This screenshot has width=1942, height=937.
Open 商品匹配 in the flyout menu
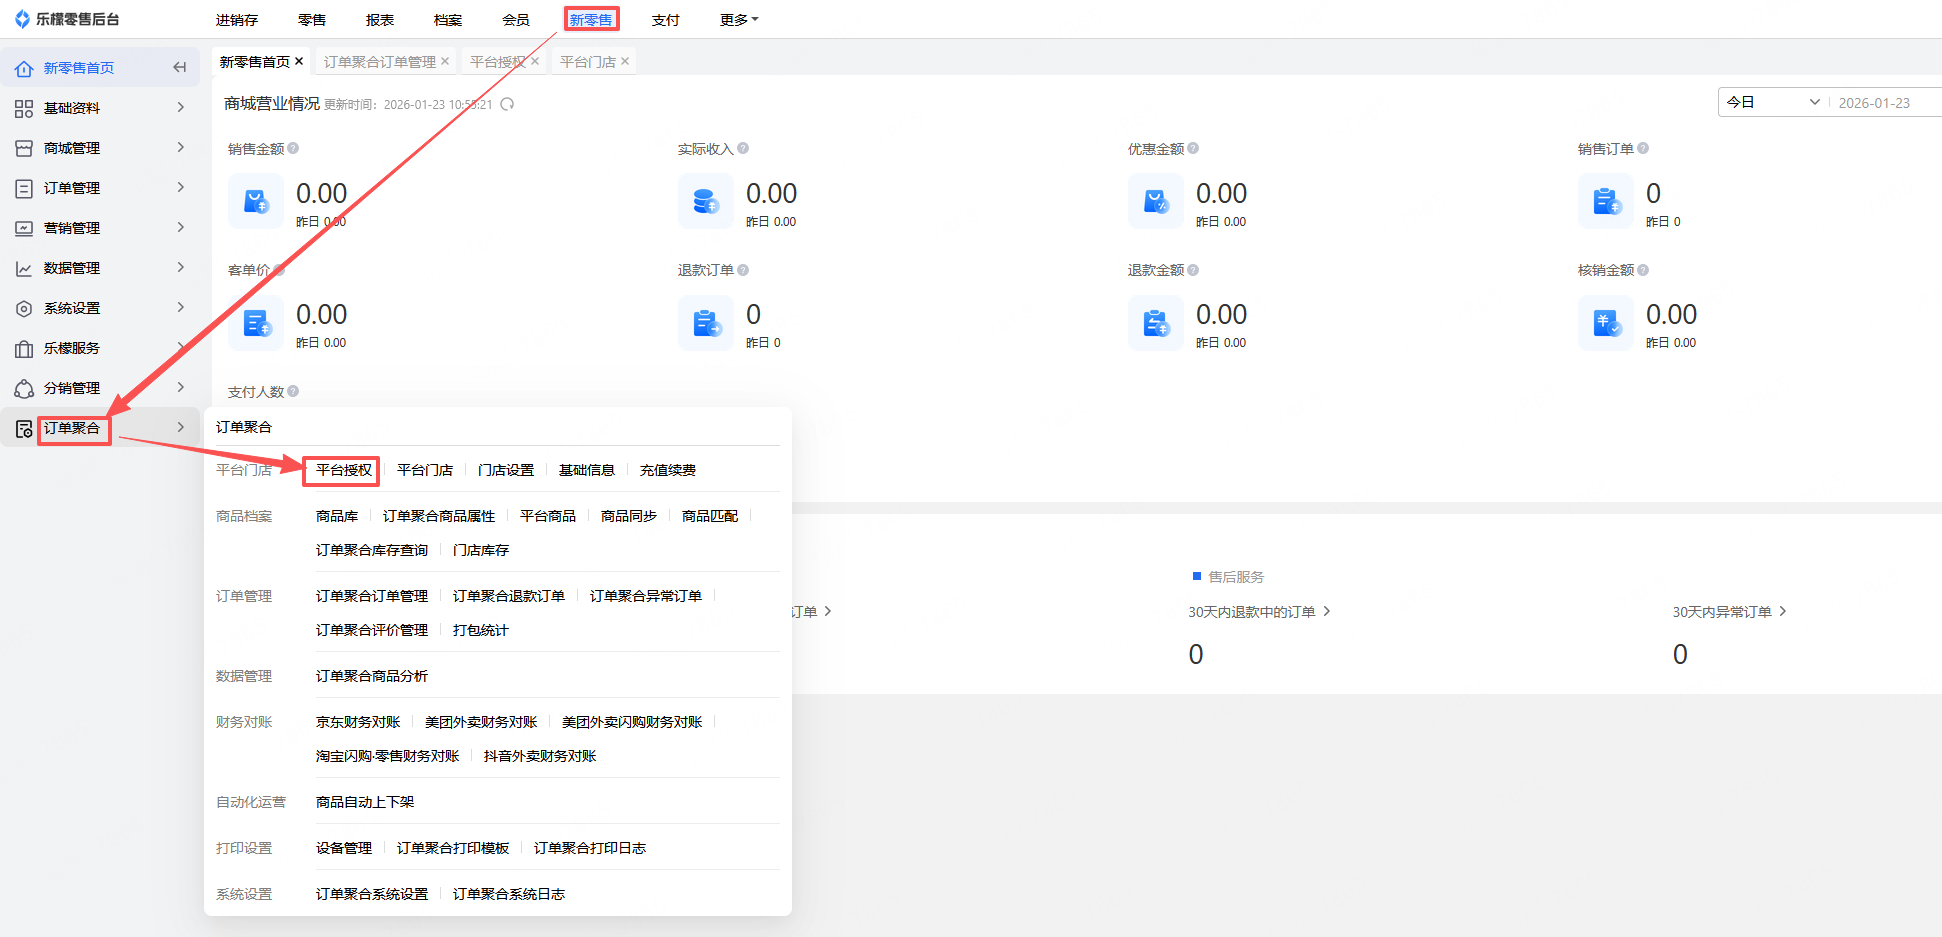(x=710, y=516)
